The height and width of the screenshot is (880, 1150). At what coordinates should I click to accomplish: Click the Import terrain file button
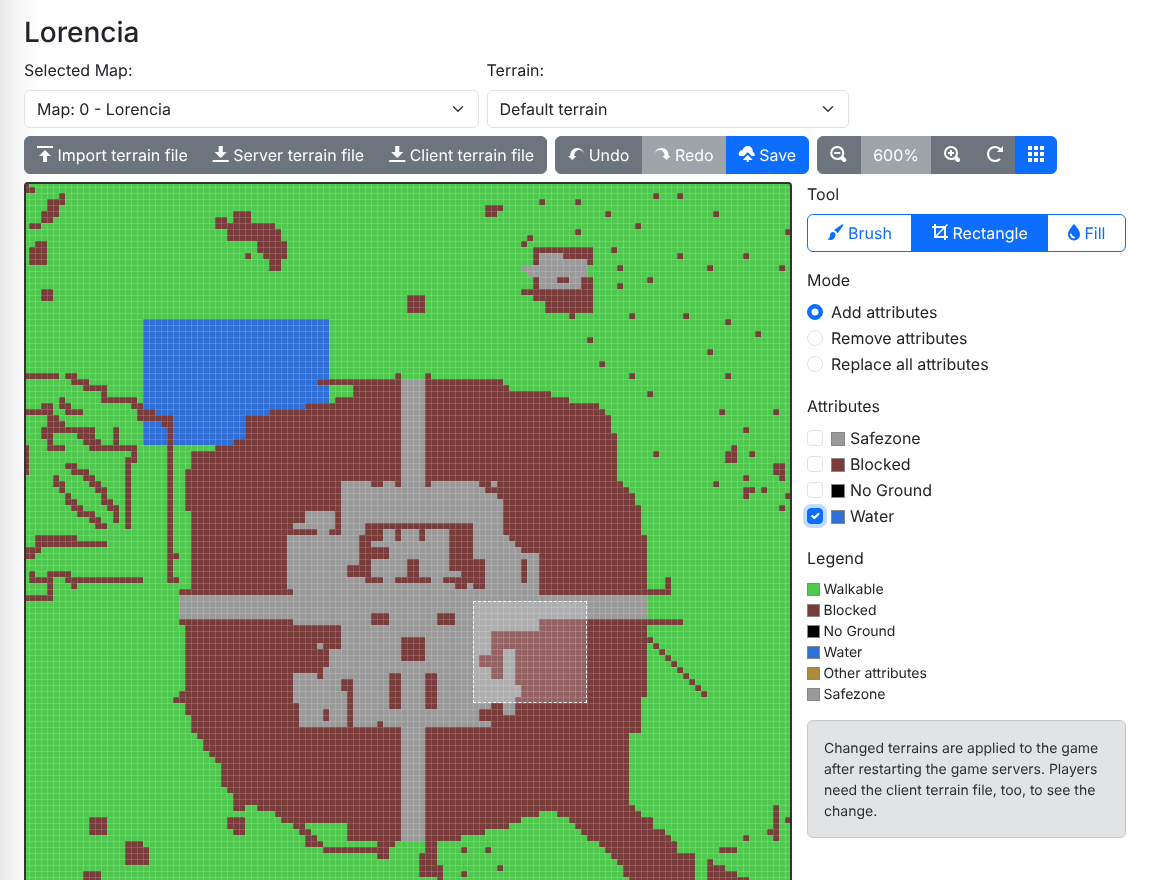(112, 155)
